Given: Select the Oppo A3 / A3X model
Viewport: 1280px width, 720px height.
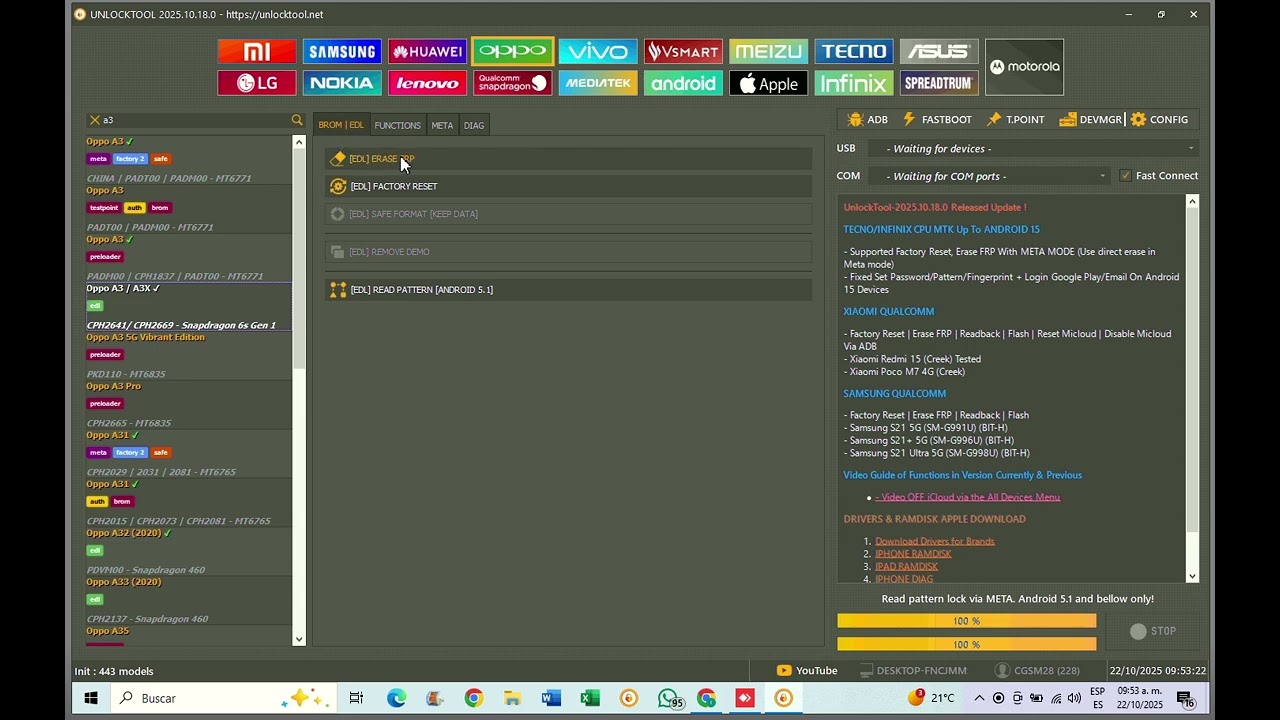Looking at the screenshot, I should [x=188, y=306].
